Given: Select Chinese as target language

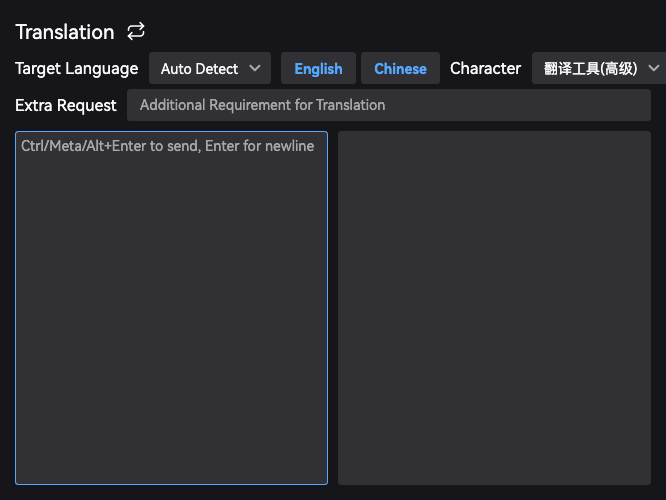Looking at the screenshot, I should click(400, 68).
